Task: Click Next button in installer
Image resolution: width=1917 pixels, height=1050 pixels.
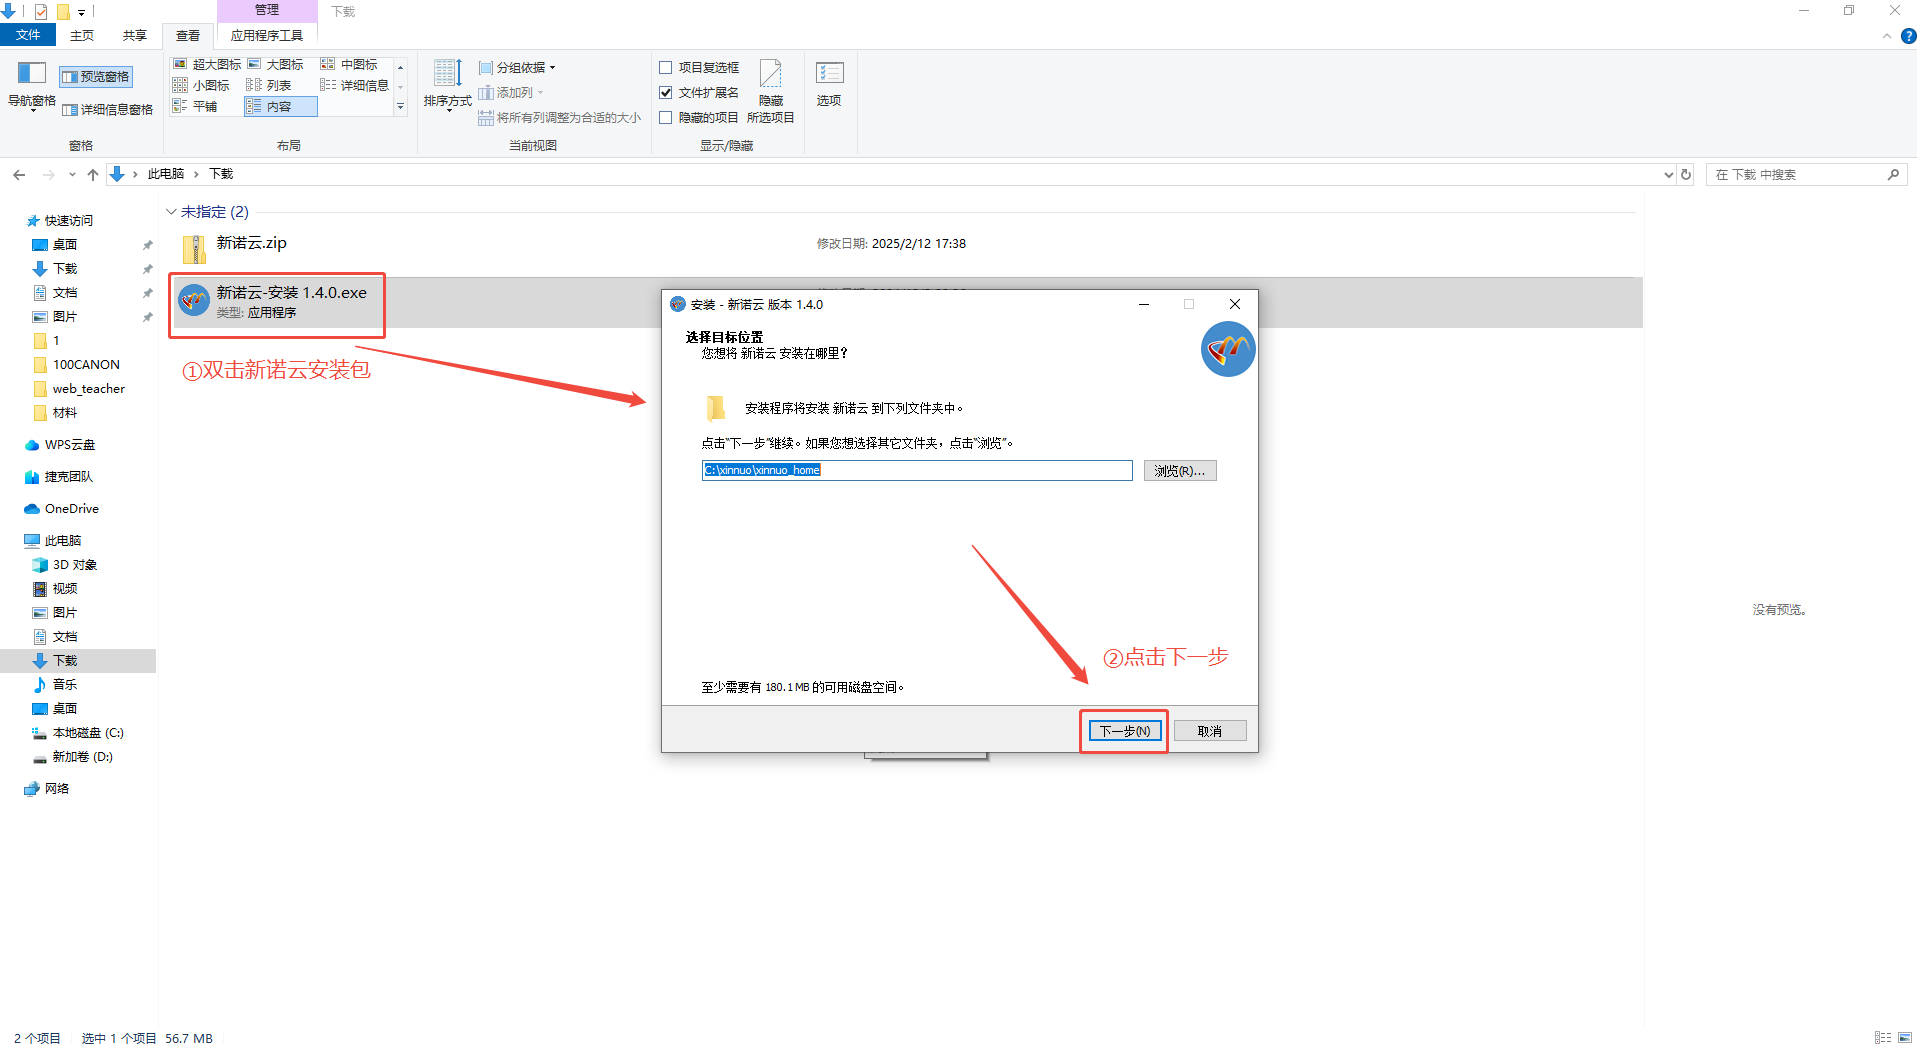Action: [1125, 731]
